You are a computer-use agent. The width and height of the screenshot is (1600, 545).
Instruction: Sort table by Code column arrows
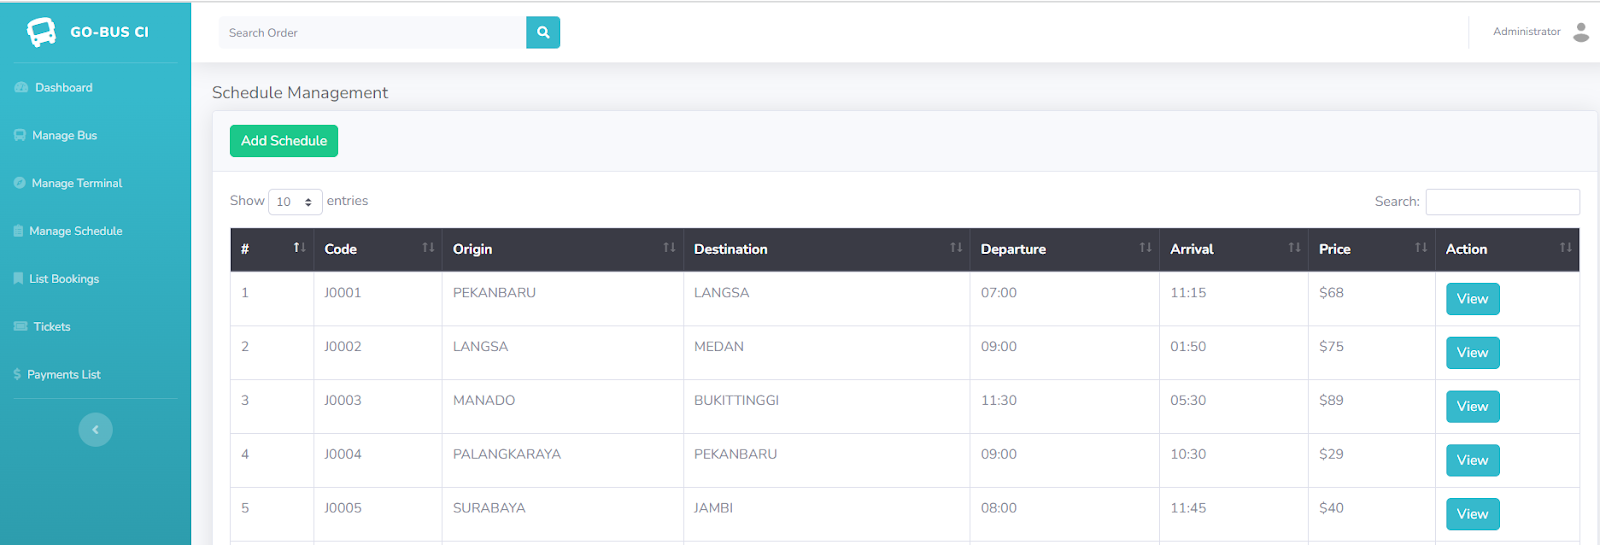click(428, 247)
